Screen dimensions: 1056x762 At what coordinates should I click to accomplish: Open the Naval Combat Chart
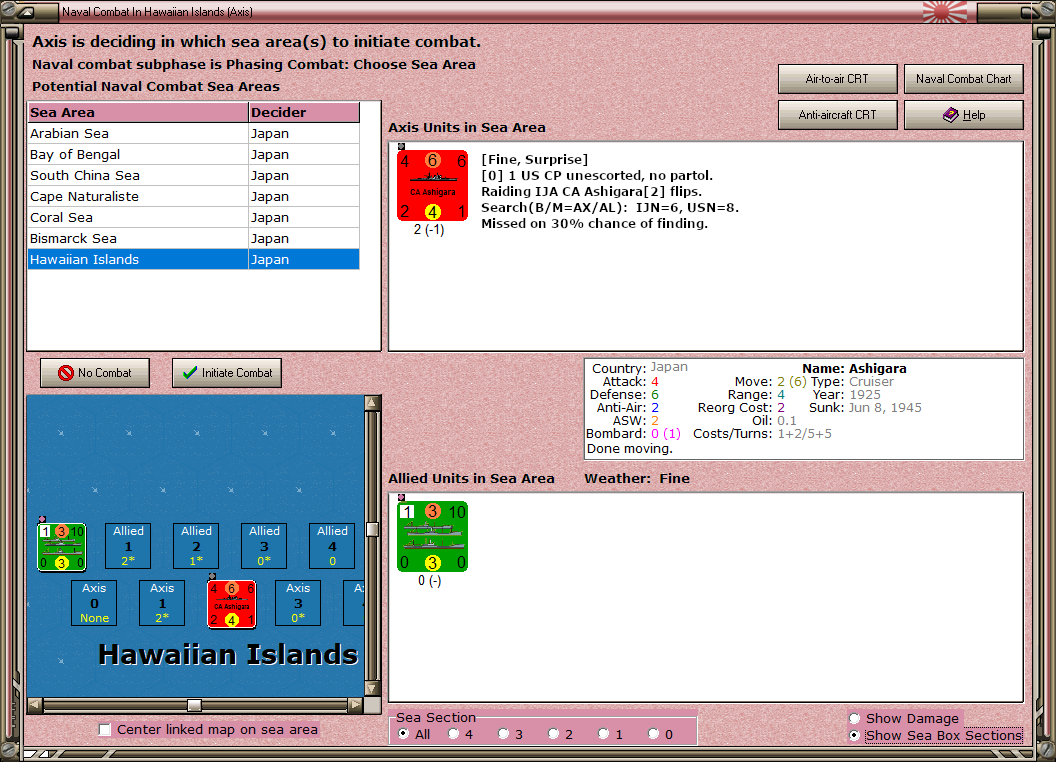tap(963, 79)
